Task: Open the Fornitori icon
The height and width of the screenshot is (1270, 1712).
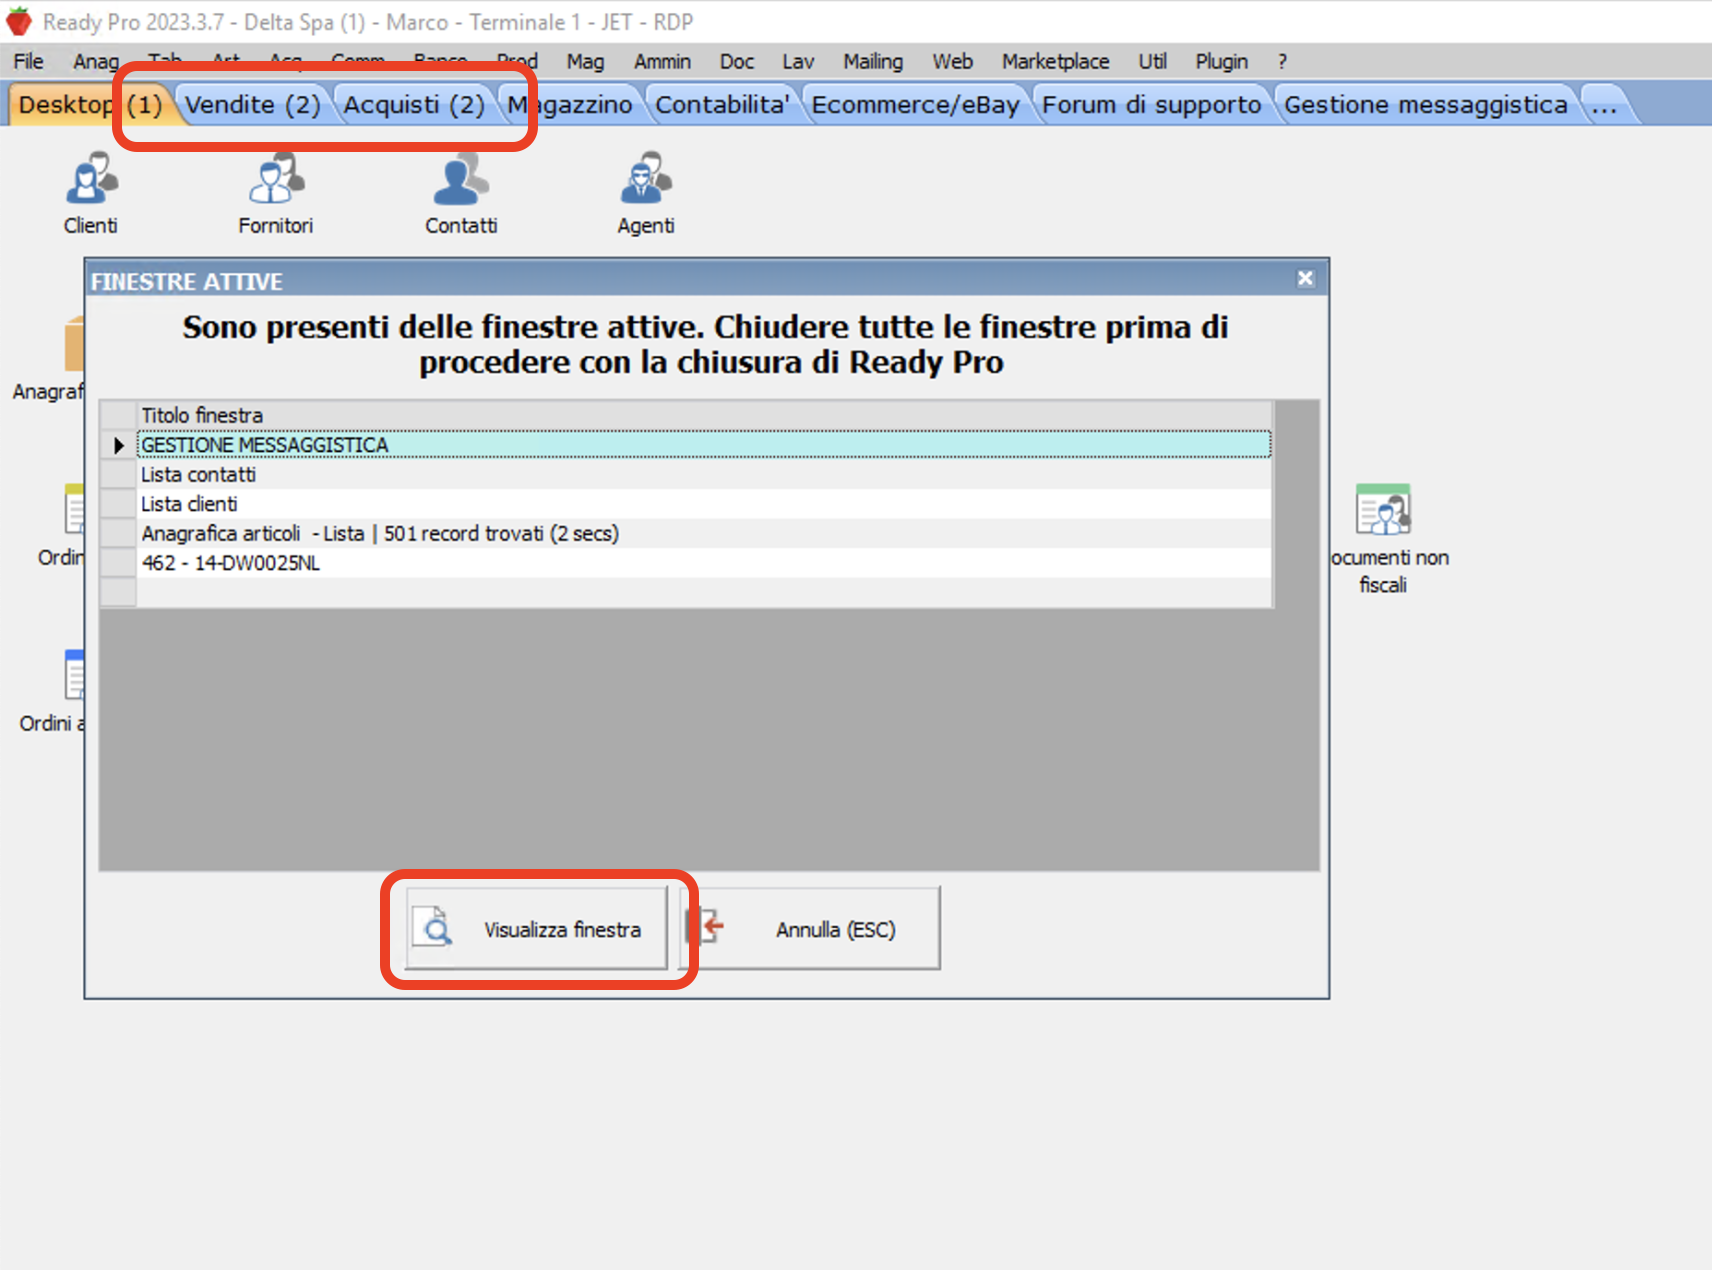Action: click(x=276, y=194)
